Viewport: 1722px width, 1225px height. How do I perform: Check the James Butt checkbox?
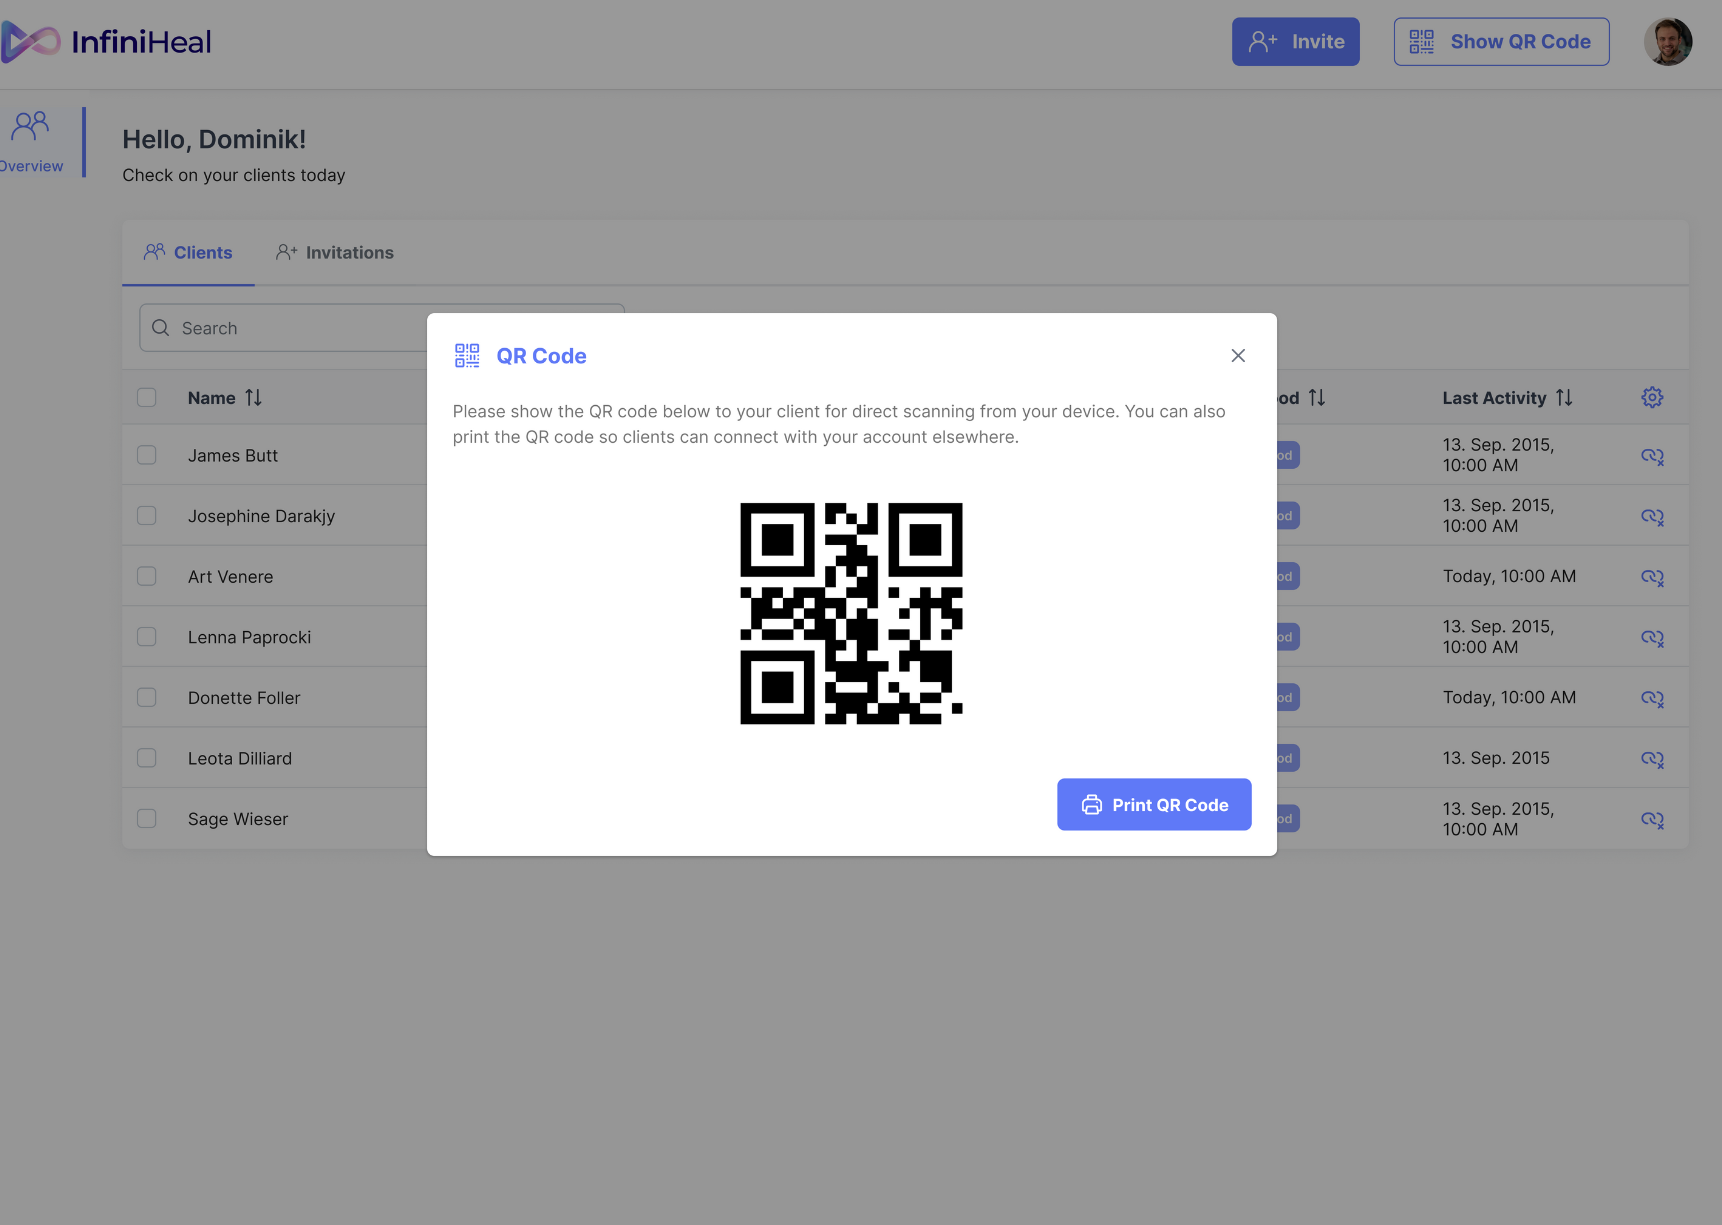[x=147, y=455]
